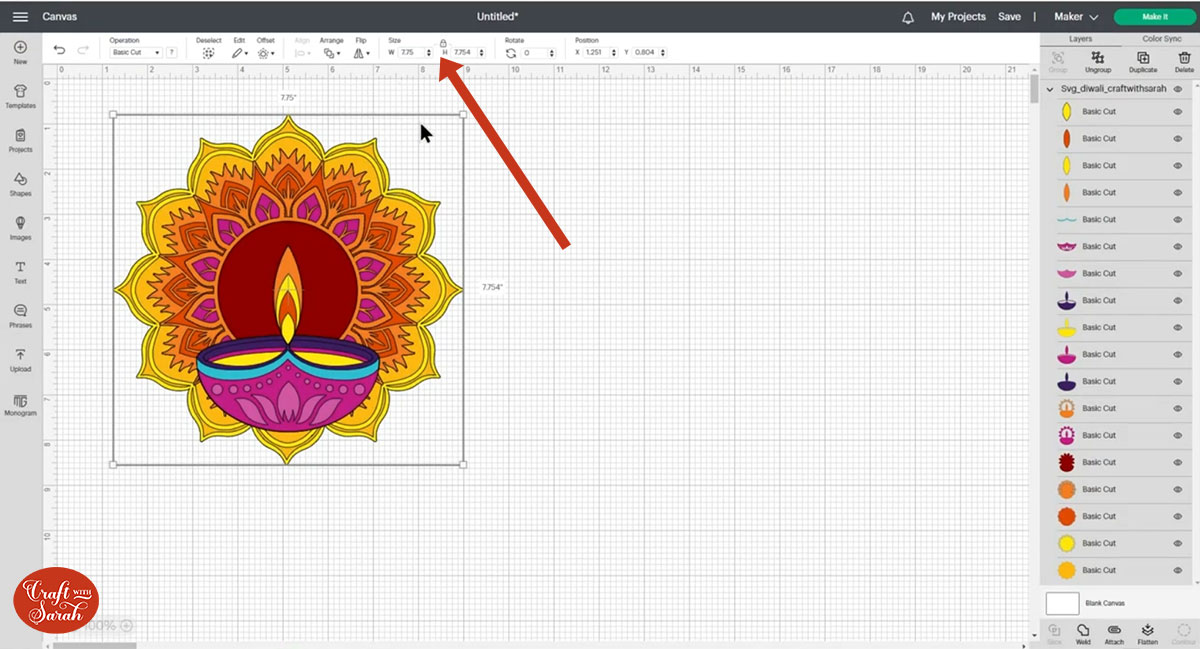
Task: Click the Blank Canvas color swatch
Action: tap(1062, 603)
